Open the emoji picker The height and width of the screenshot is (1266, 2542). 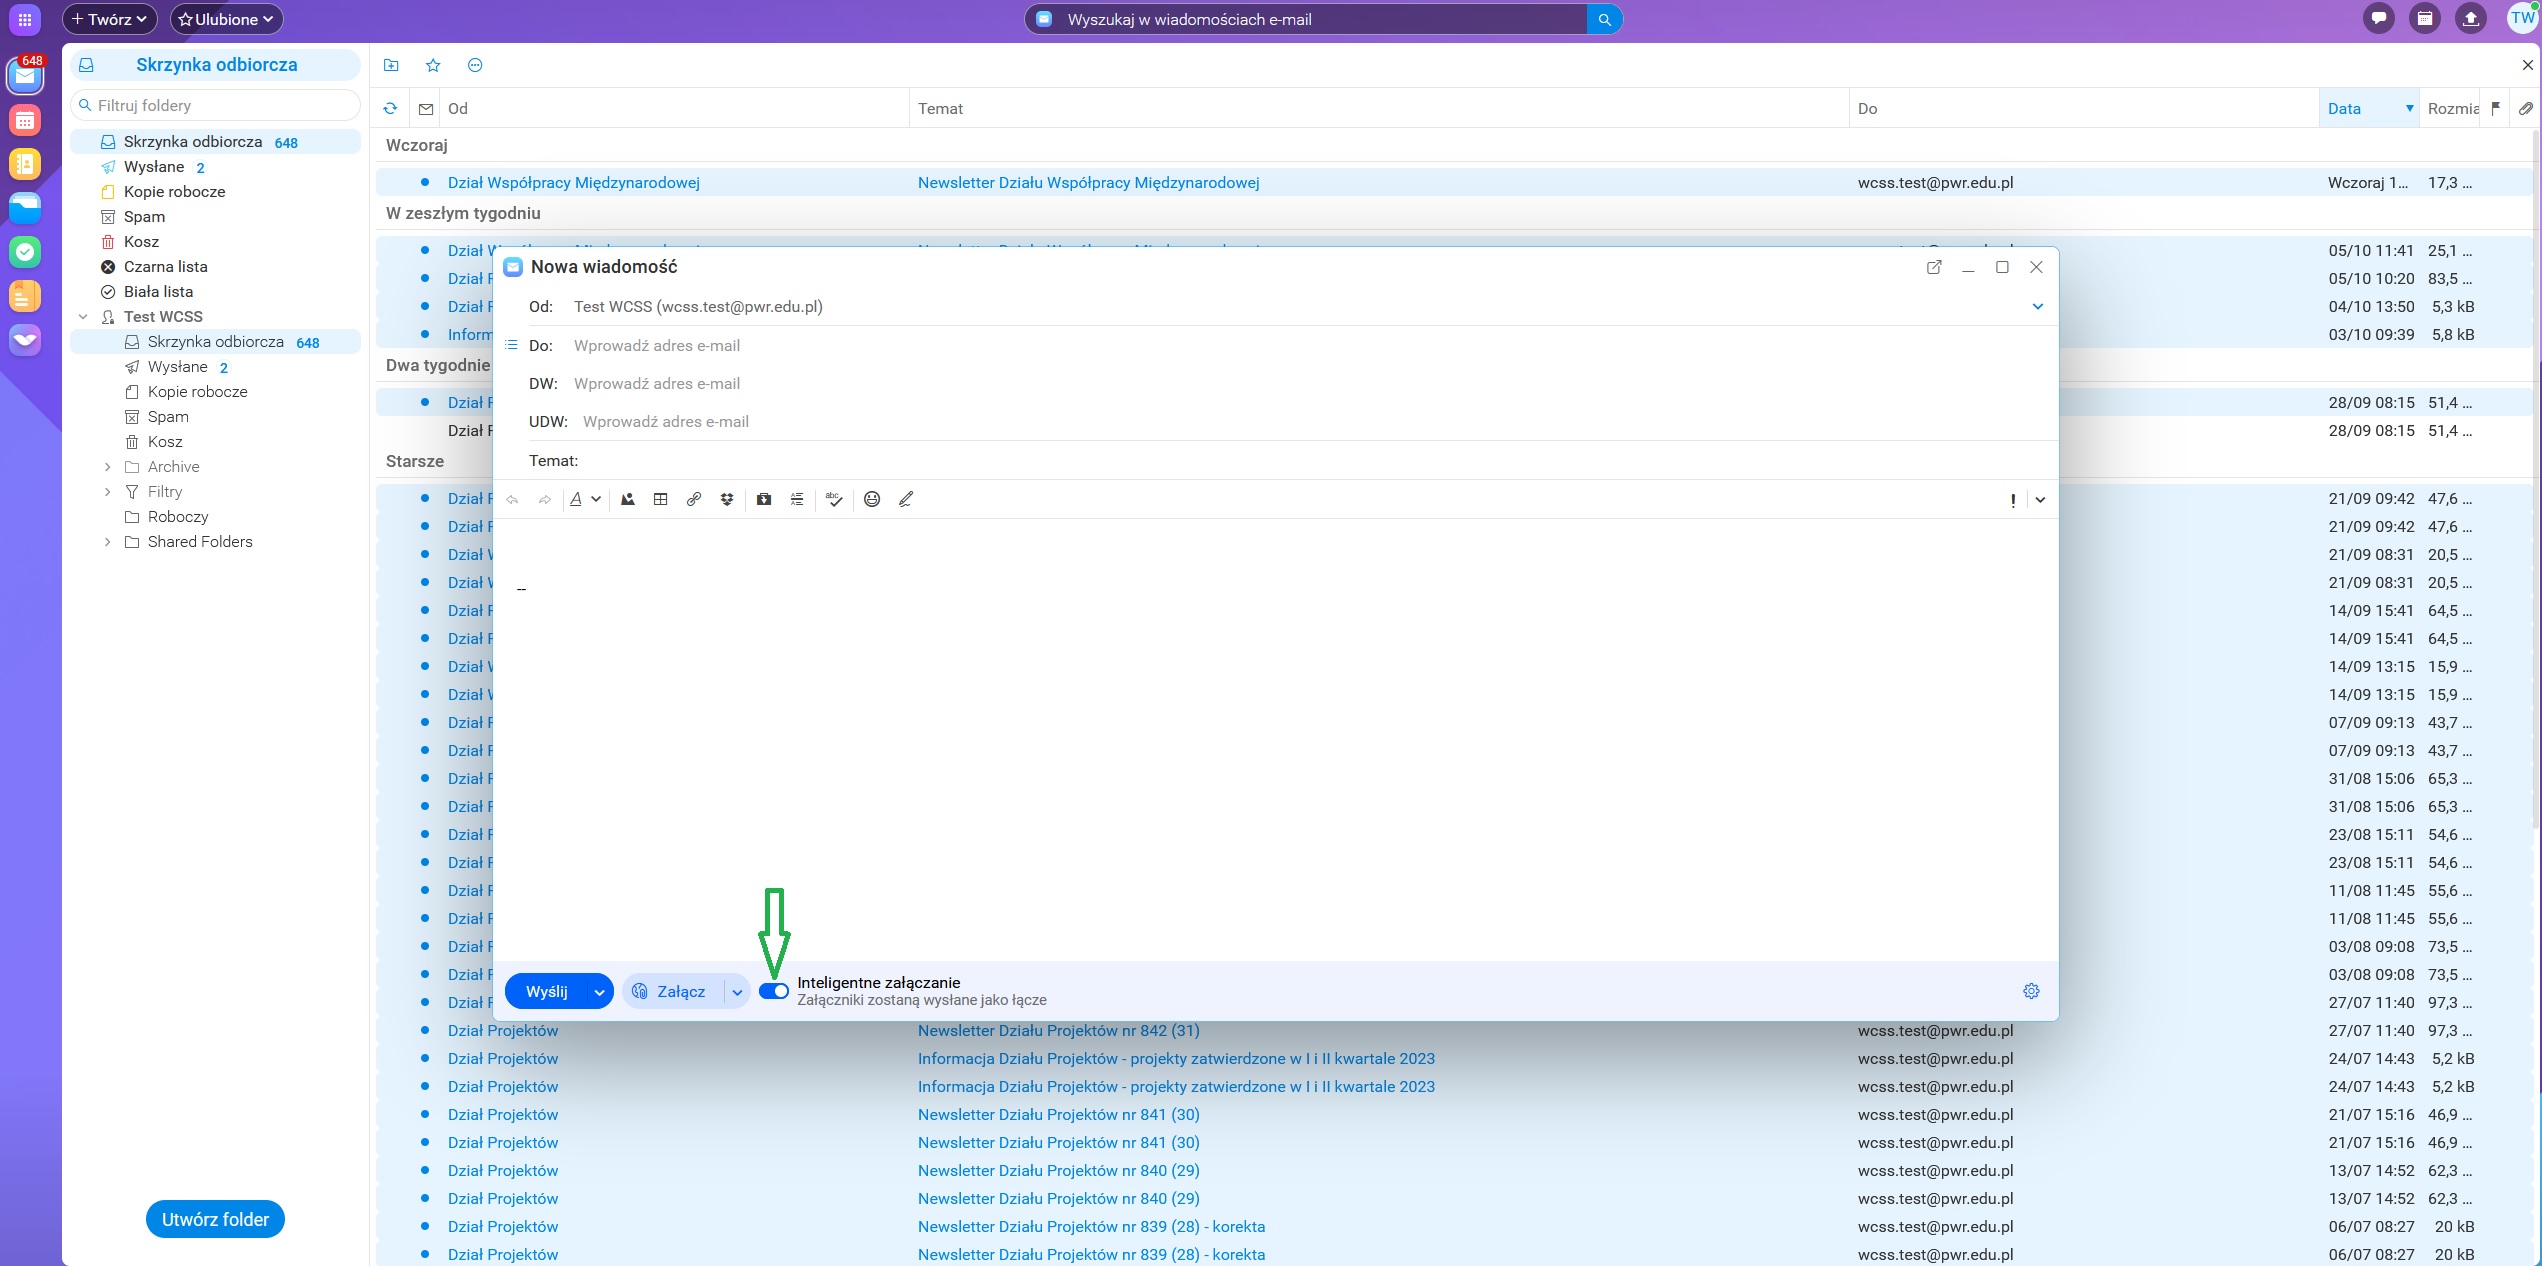872,499
